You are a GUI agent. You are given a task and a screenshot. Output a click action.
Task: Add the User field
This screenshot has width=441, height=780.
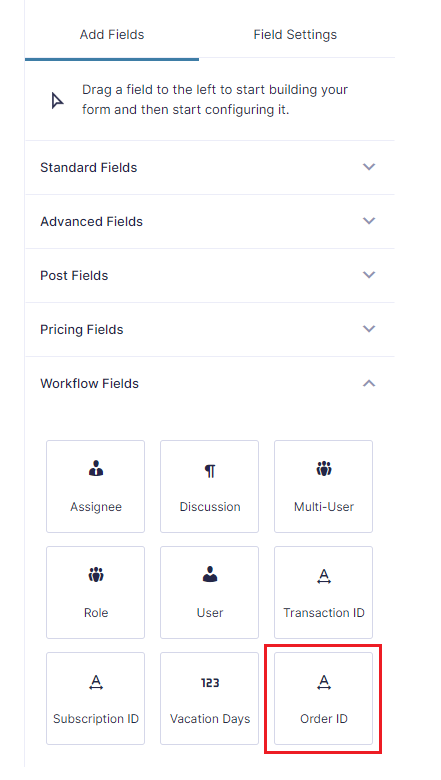click(x=209, y=592)
